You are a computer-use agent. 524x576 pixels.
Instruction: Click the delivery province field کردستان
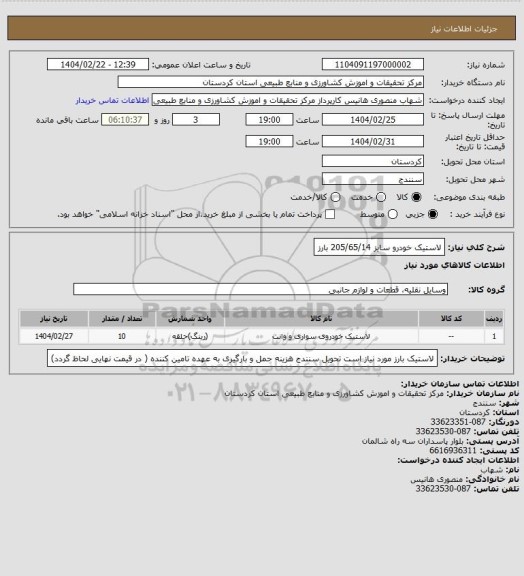click(373, 161)
